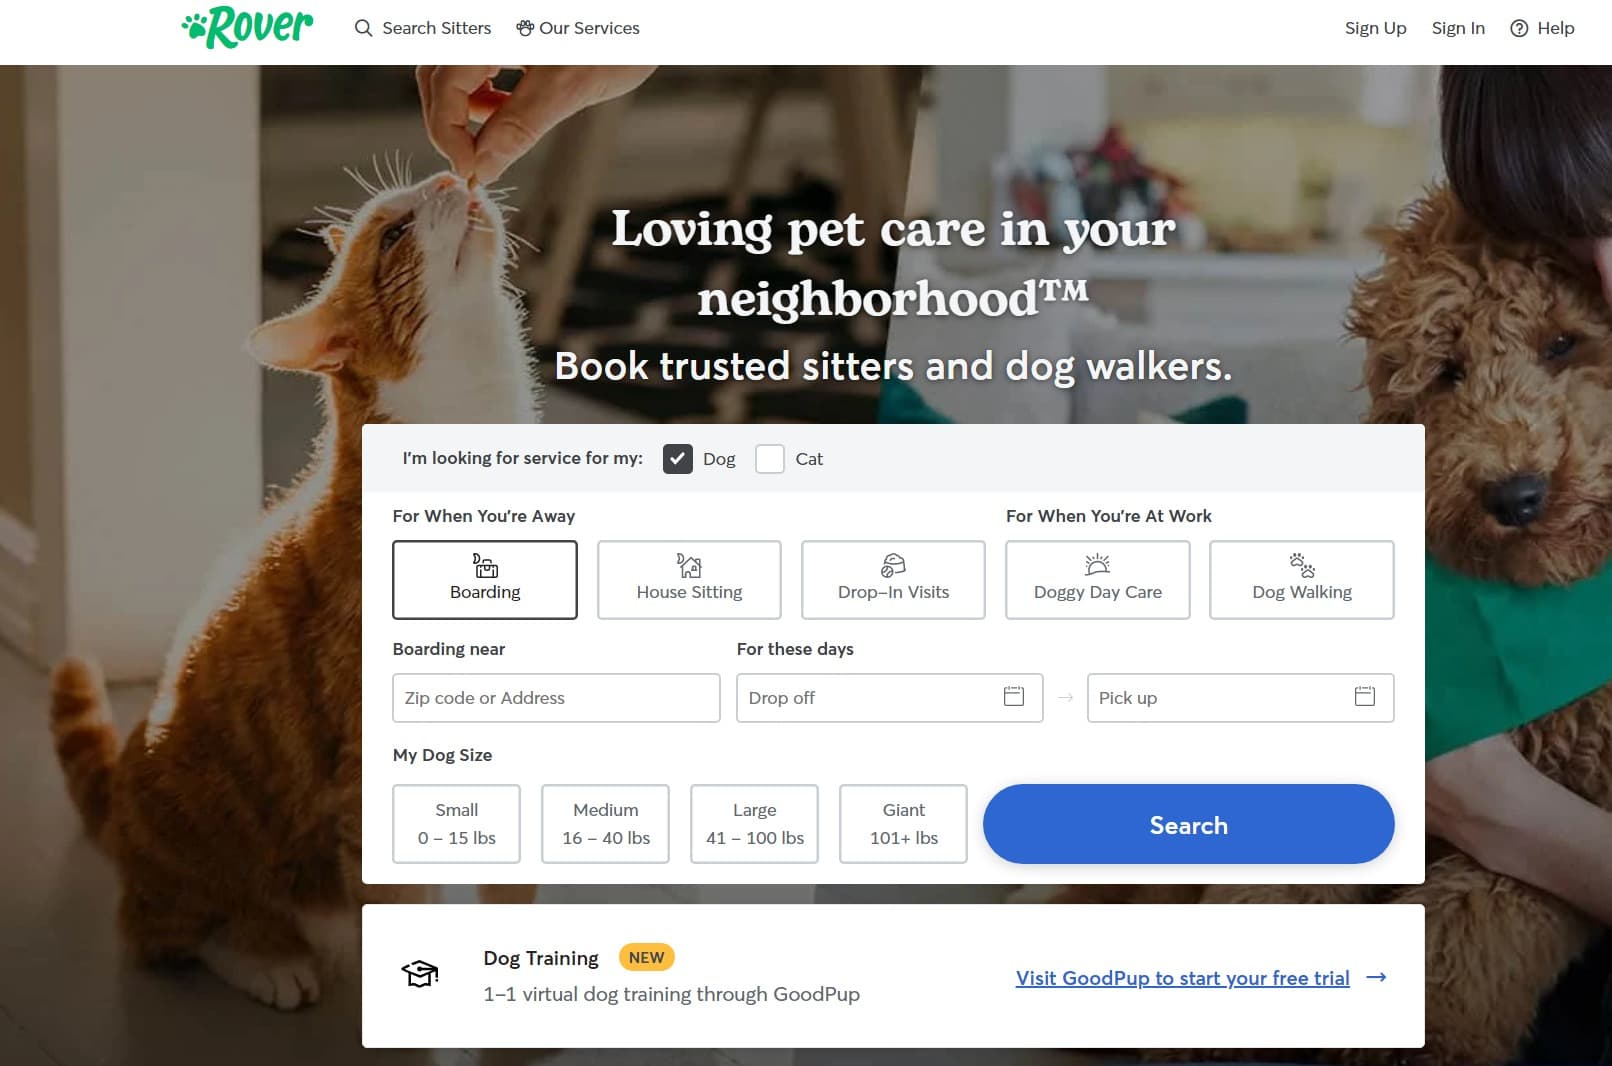
Task: Select Small 0 – 15 lbs dog size
Action: coord(457,824)
